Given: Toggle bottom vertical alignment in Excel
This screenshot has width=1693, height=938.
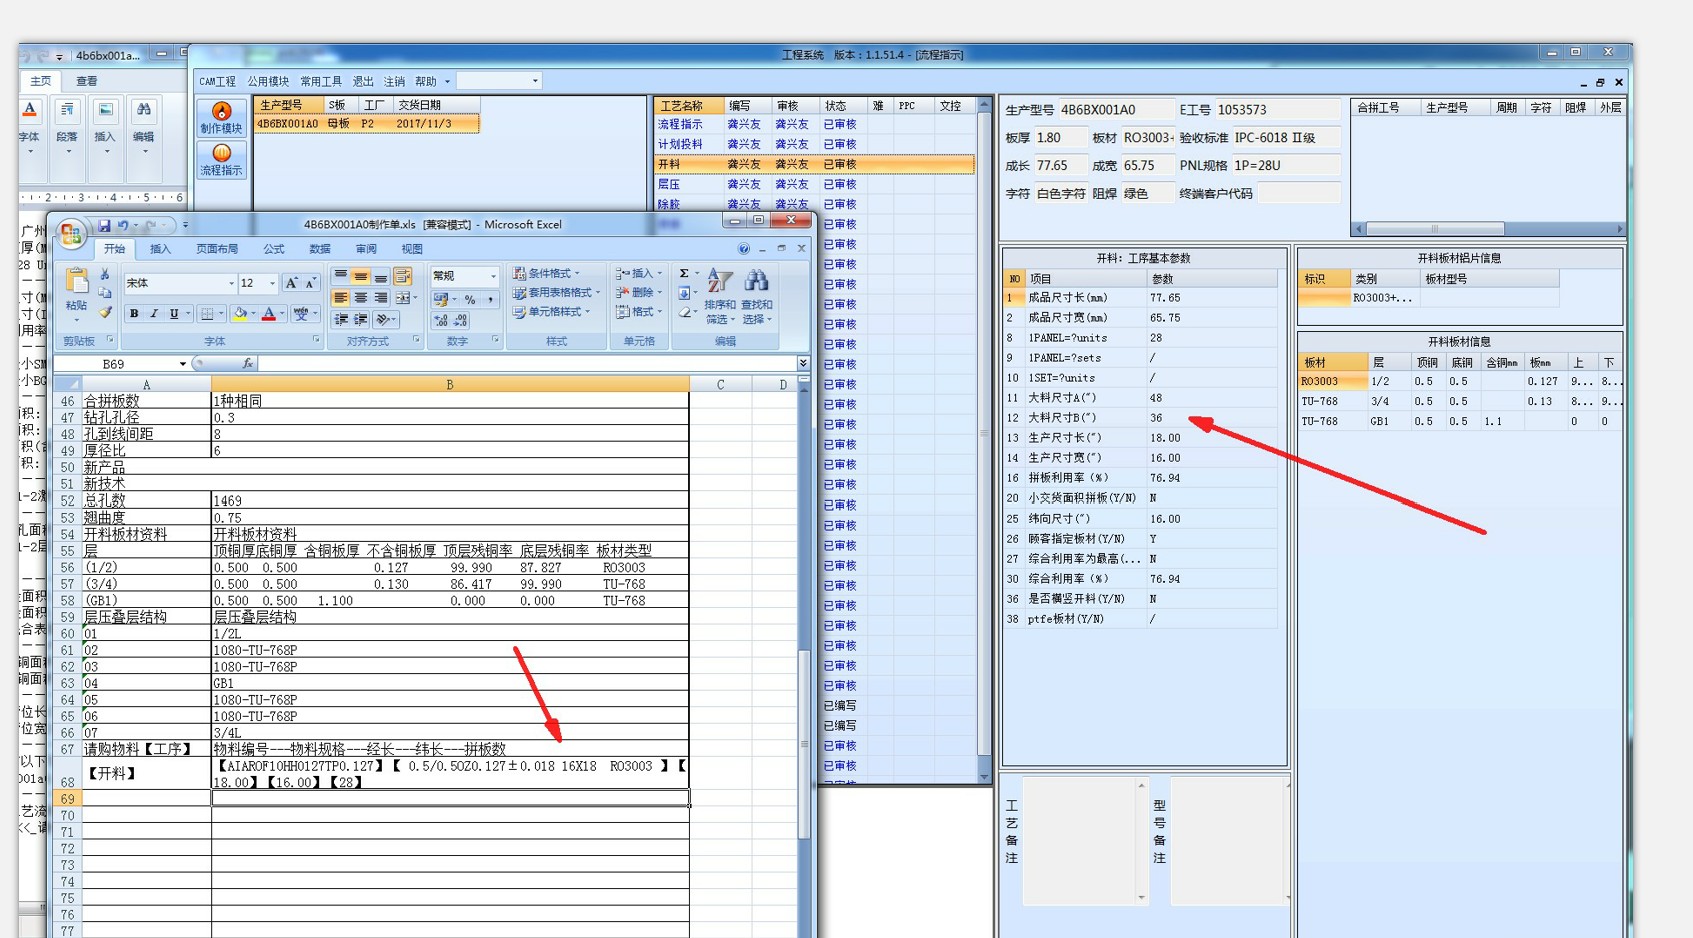Looking at the screenshot, I should 380,276.
